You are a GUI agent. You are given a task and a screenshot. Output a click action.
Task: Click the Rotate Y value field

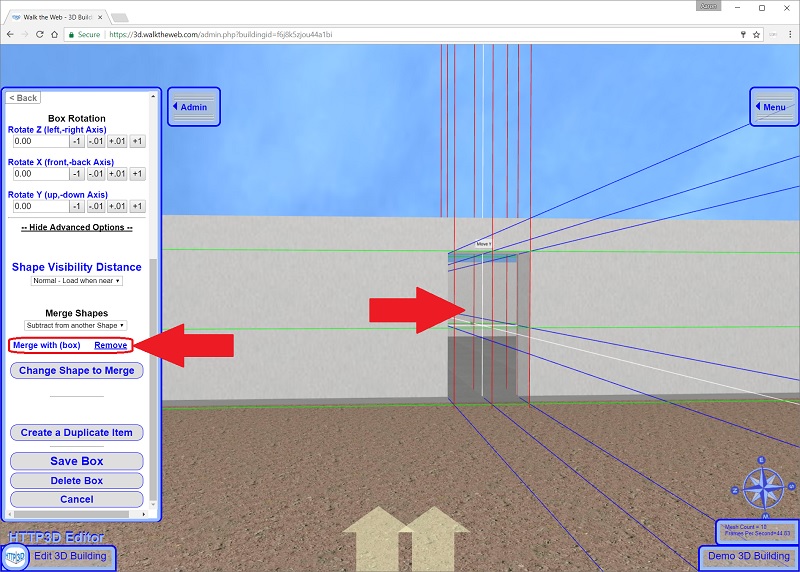click(41, 207)
